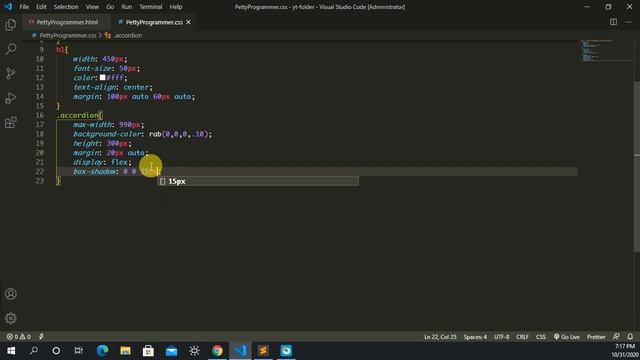Show errors and warnings in status bar
640x360 pixels.
(x=18, y=337)
